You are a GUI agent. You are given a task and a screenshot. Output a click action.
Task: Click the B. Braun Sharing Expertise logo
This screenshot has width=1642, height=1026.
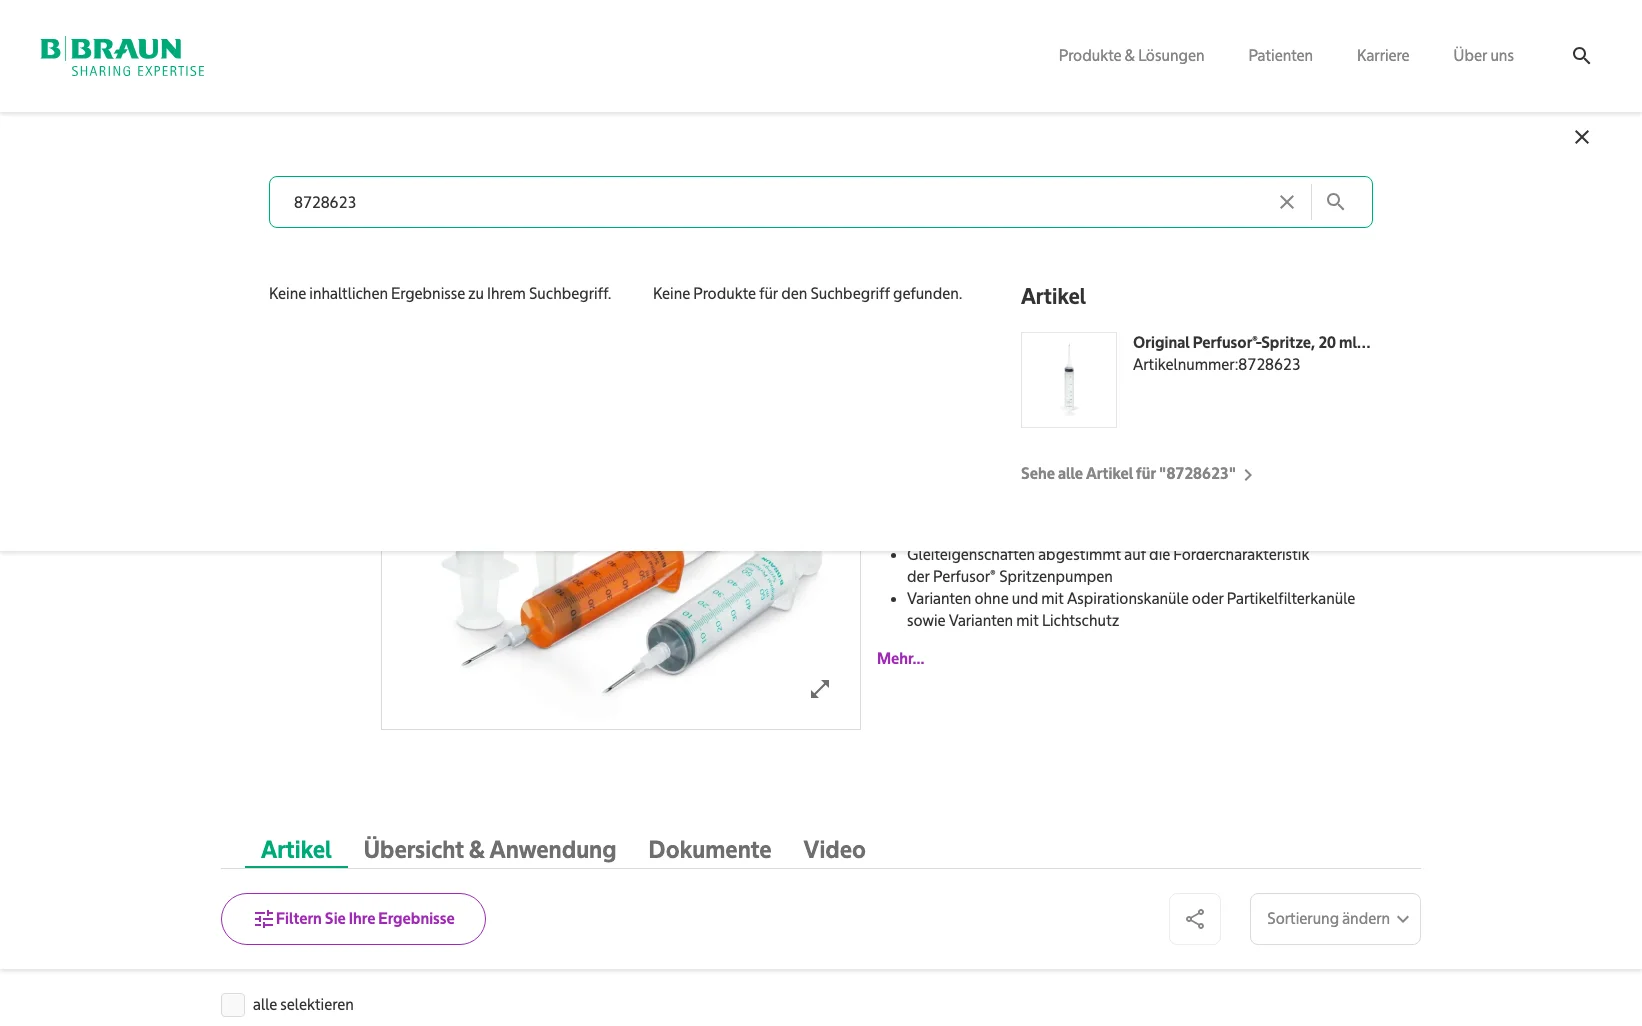[122, 56]
